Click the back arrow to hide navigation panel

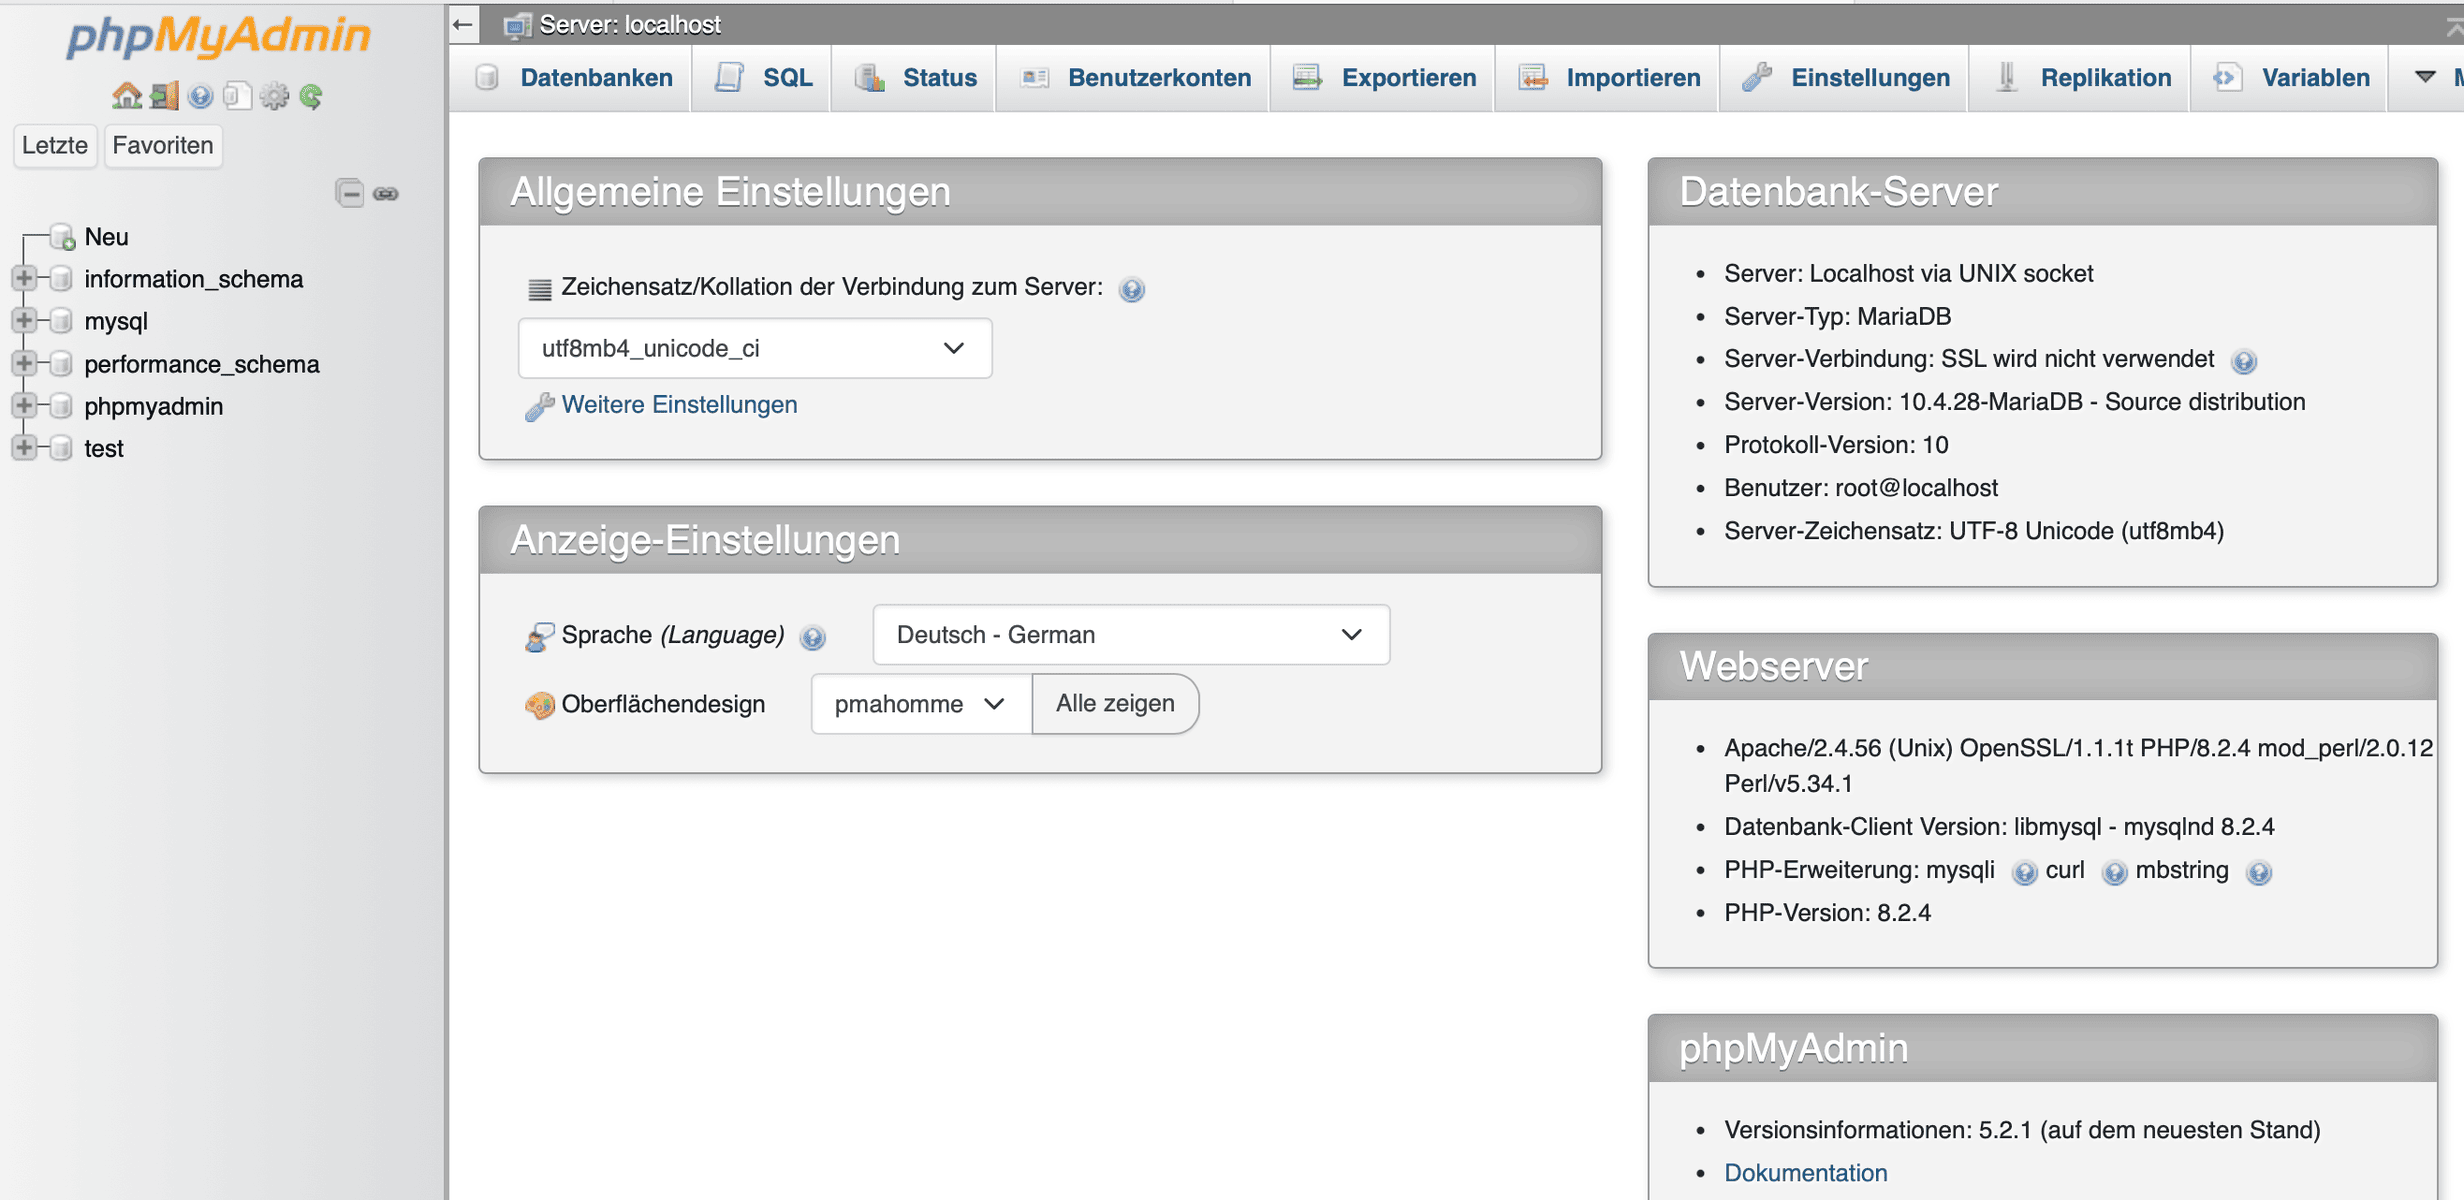463,24
